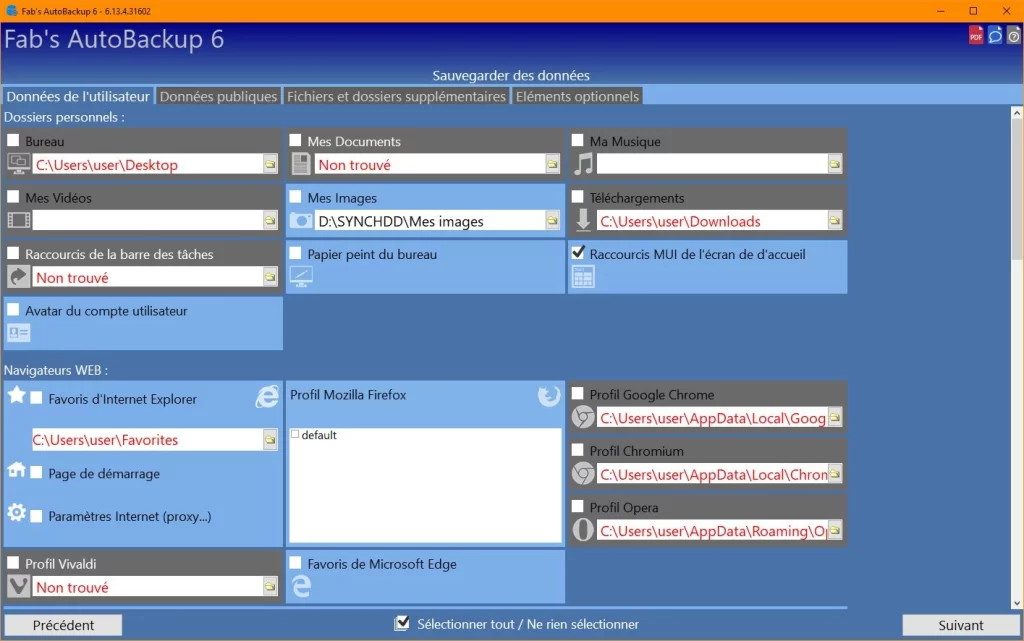The image size is (1024, 641).
Task: Click the user avatar card icon
Action: [x=18, y=334]
